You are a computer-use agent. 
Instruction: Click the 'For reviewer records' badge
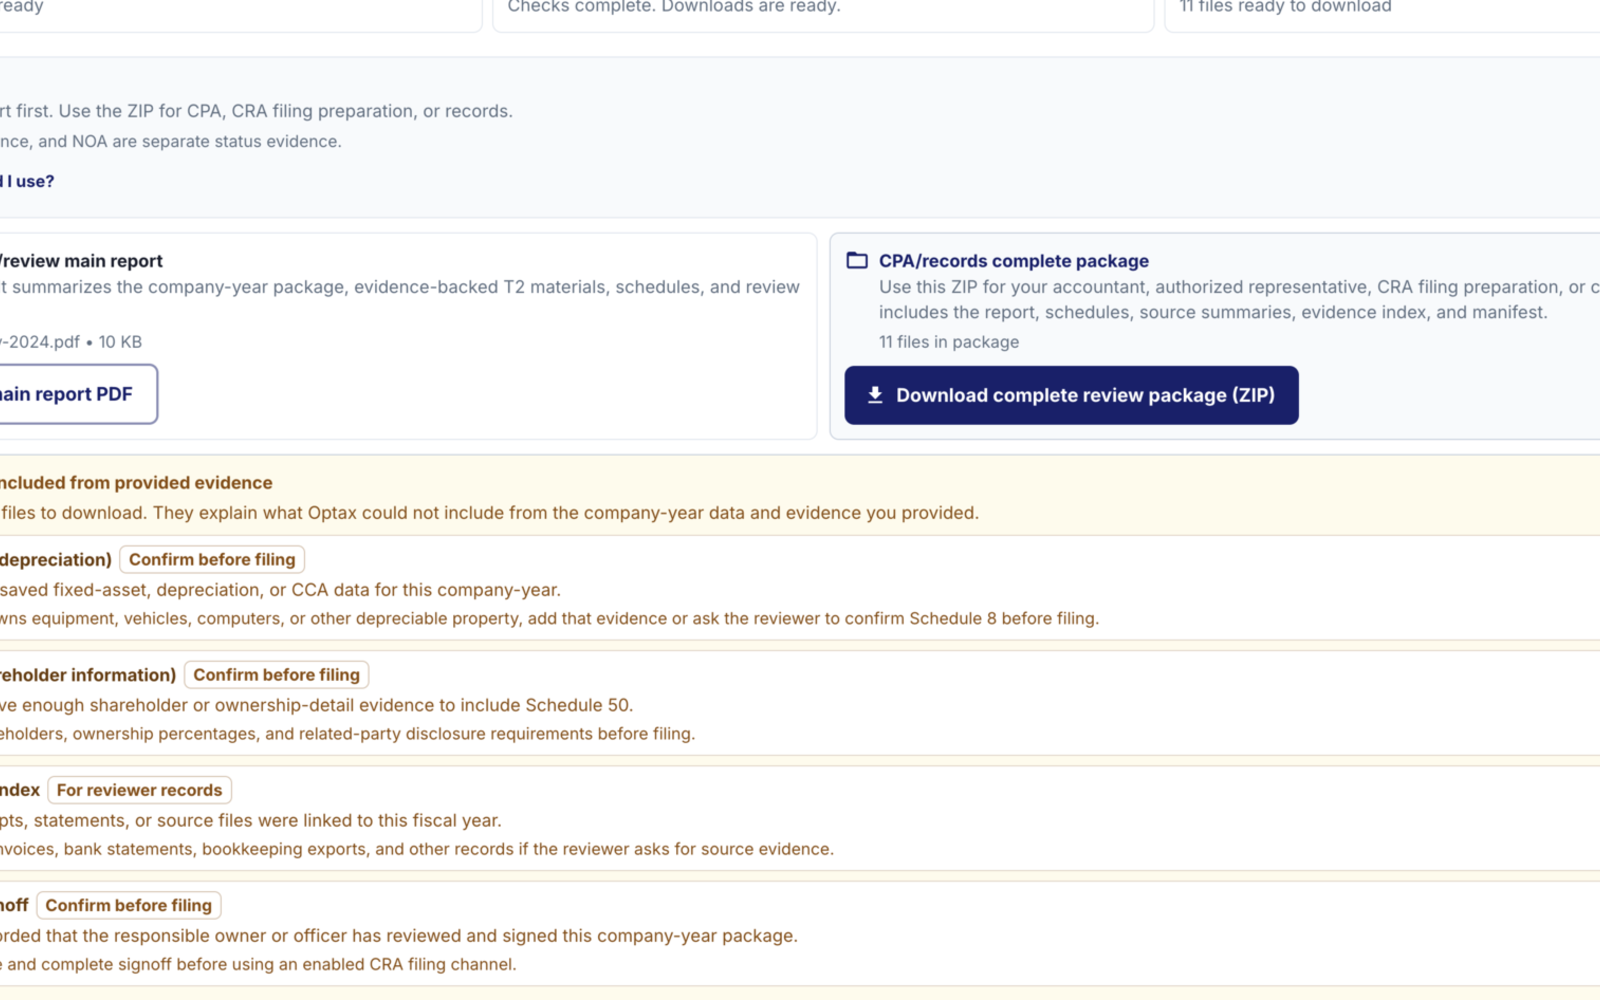tap(140, 790)
